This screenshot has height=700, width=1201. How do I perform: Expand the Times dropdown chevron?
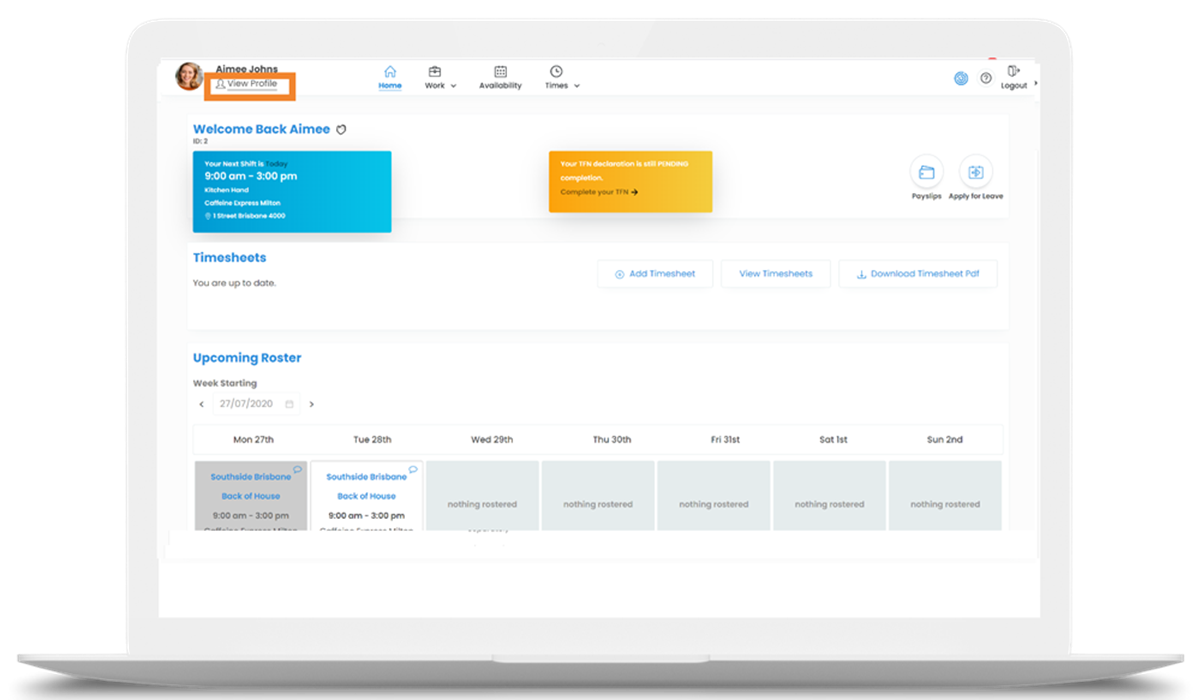576,86
